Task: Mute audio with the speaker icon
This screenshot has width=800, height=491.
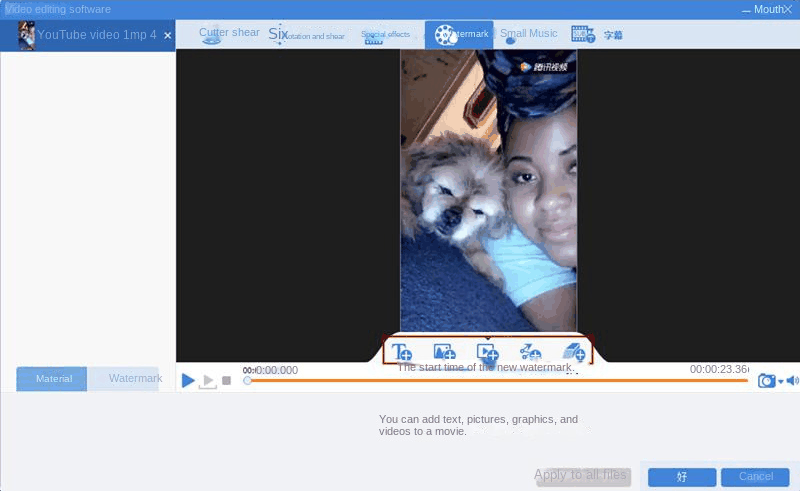Action: click(792, 381)
